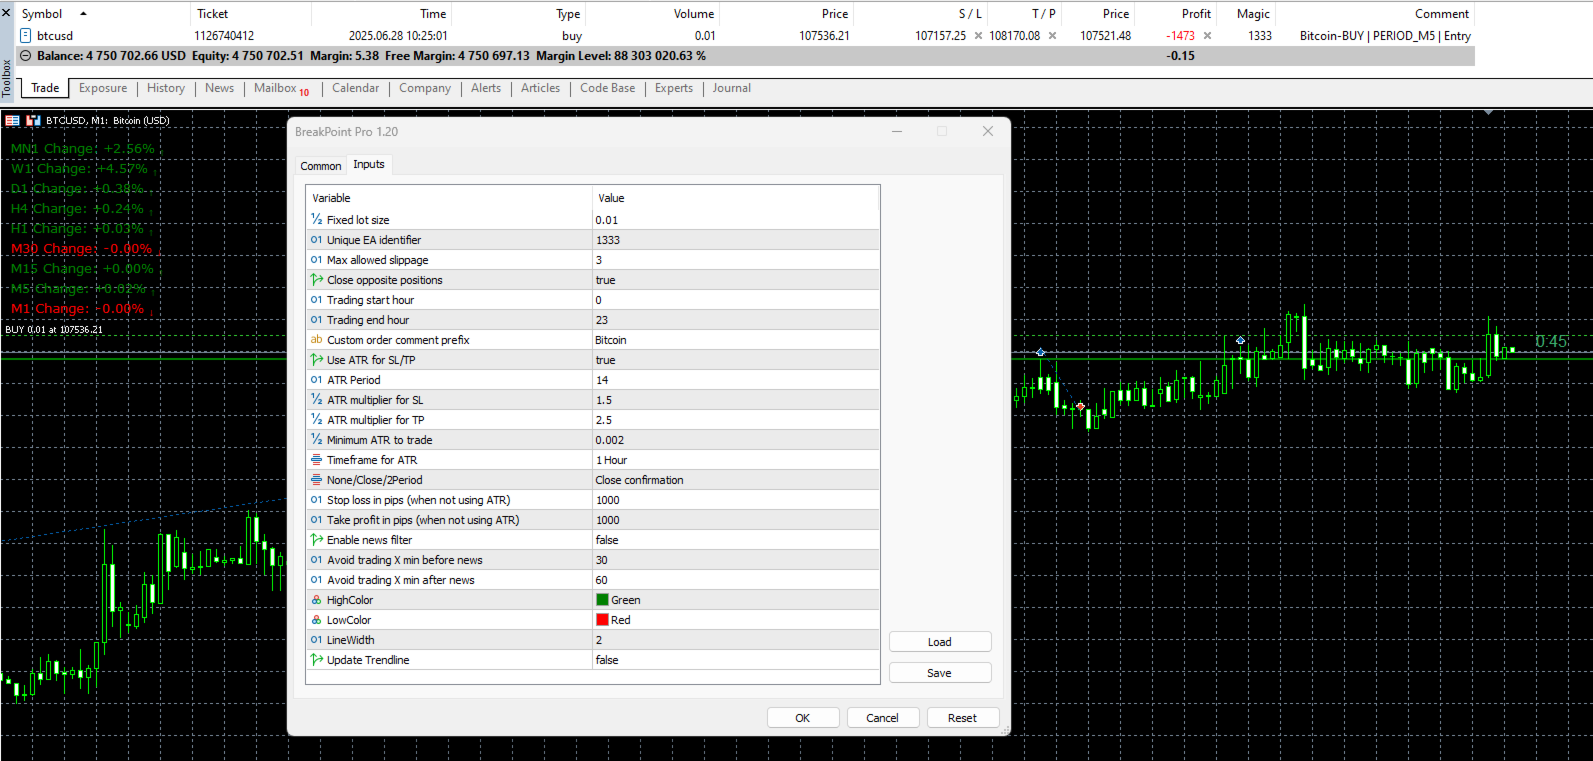Click the fraction icon for Fixed lot size
Viewport: 1593px width, 761px height.
click(316, 219)
